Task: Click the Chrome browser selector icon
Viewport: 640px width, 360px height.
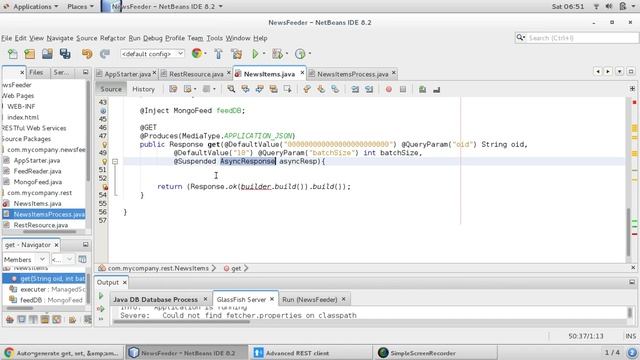Action: (x=197, y=53)
